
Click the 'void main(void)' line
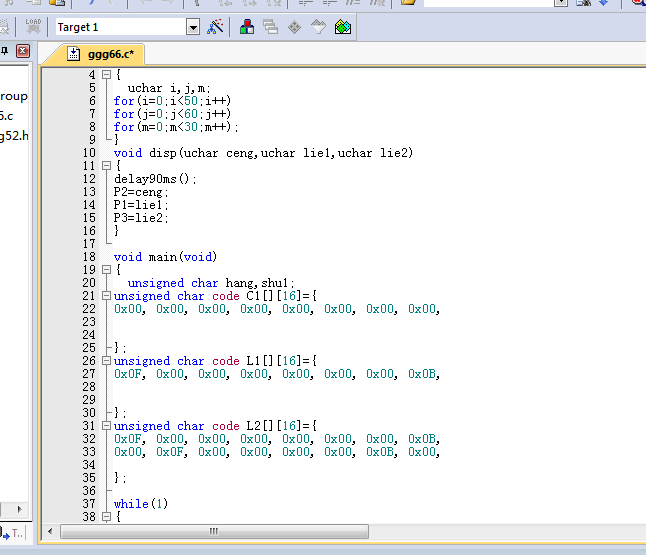[x=165, y=257]
